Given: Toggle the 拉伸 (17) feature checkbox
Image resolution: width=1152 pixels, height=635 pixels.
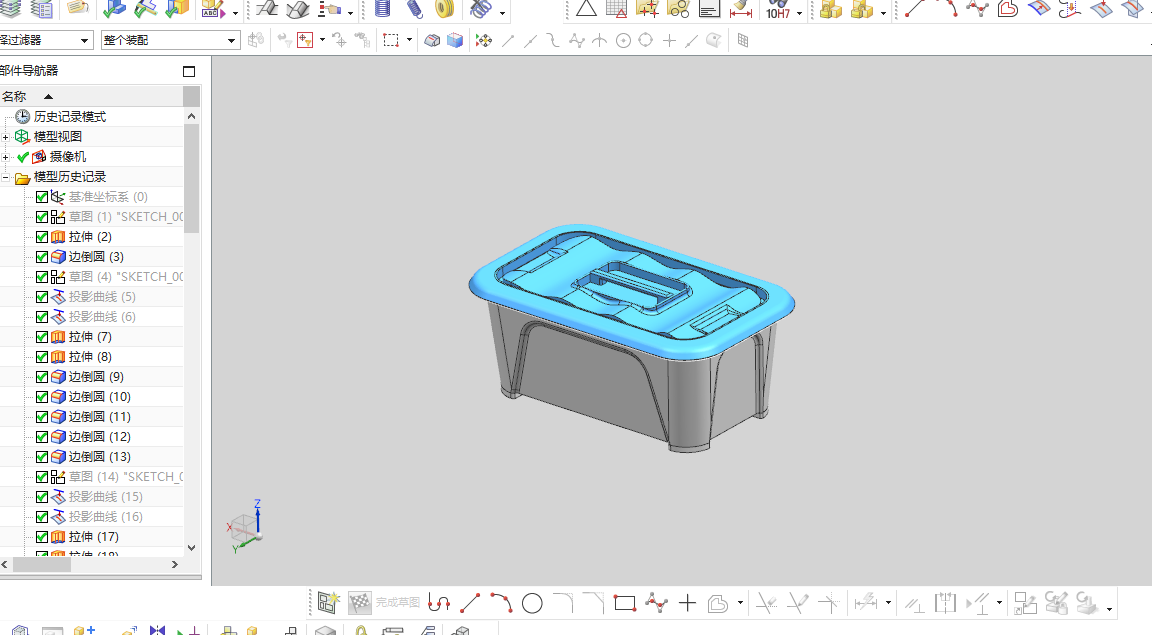Looking at the screenshot, I should point(42,537).
